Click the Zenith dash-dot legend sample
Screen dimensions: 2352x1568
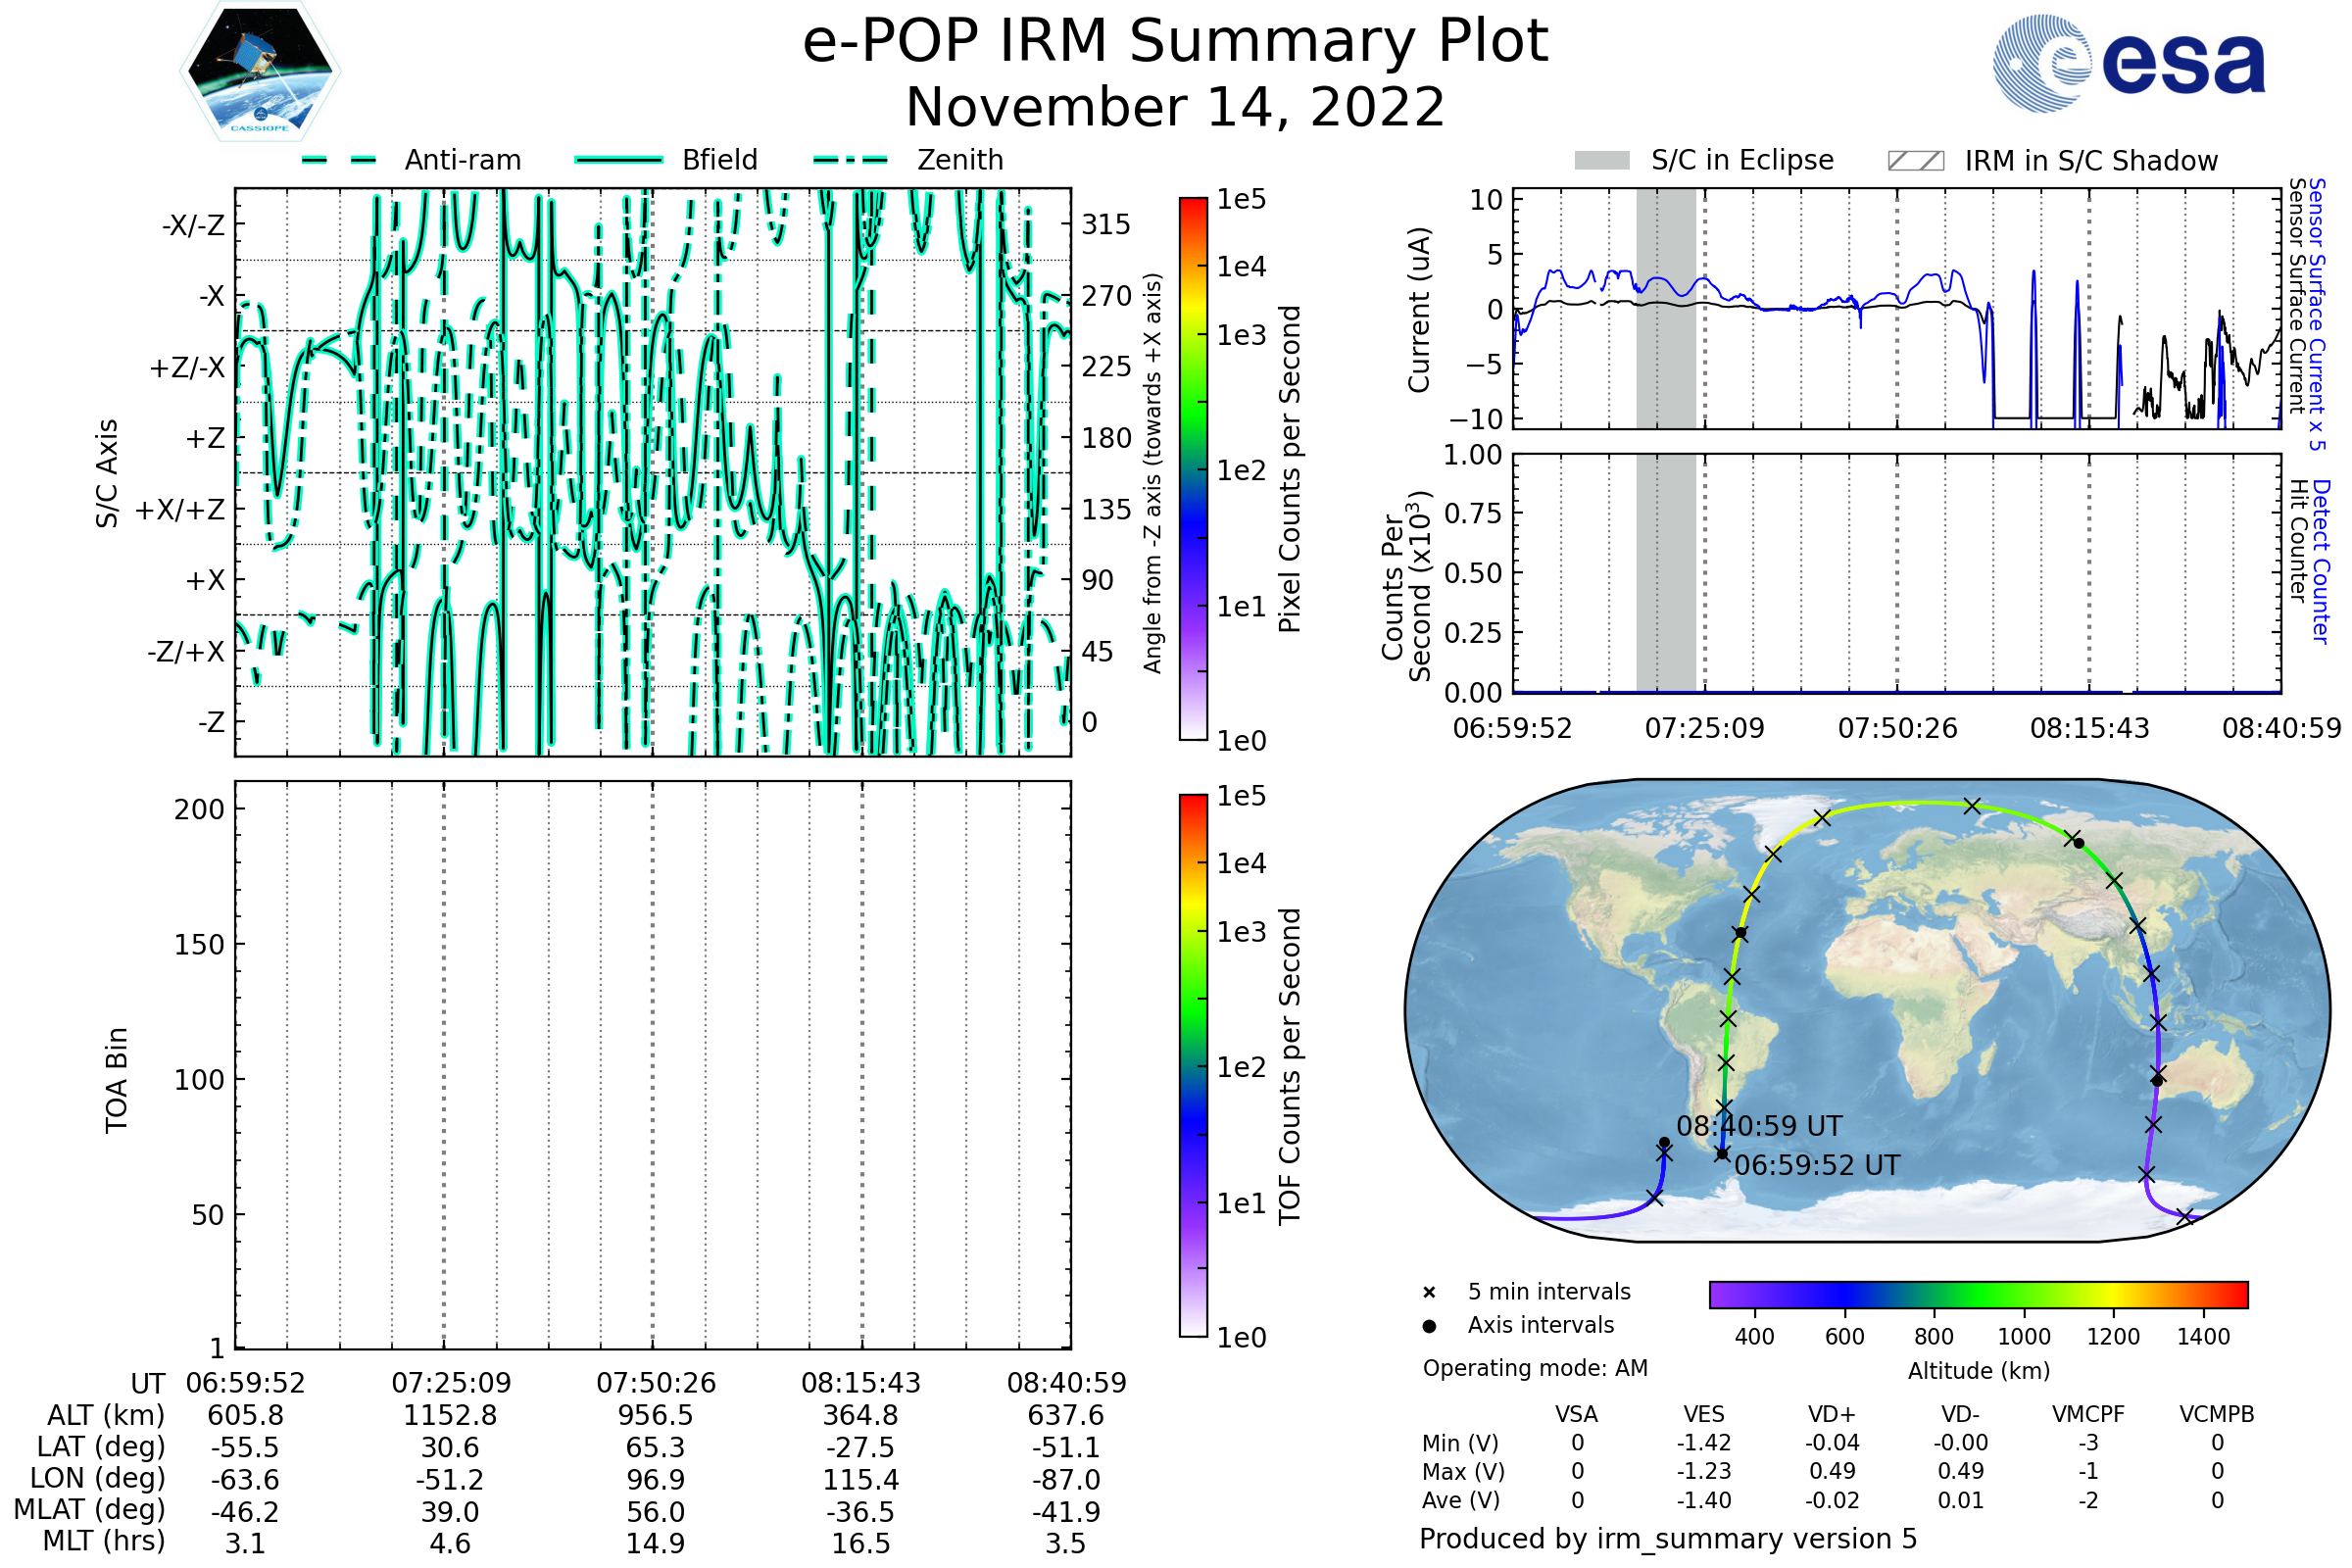850,160
